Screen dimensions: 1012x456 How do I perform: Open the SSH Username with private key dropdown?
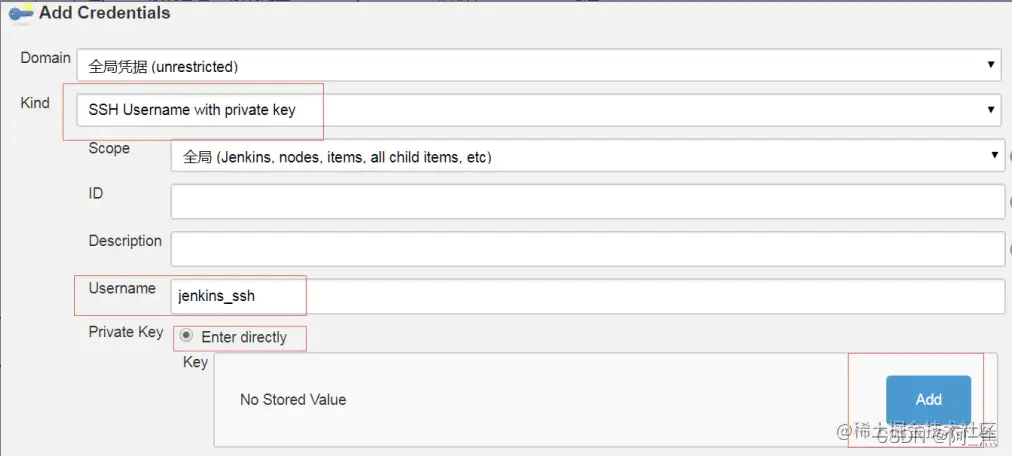[540, 110]
